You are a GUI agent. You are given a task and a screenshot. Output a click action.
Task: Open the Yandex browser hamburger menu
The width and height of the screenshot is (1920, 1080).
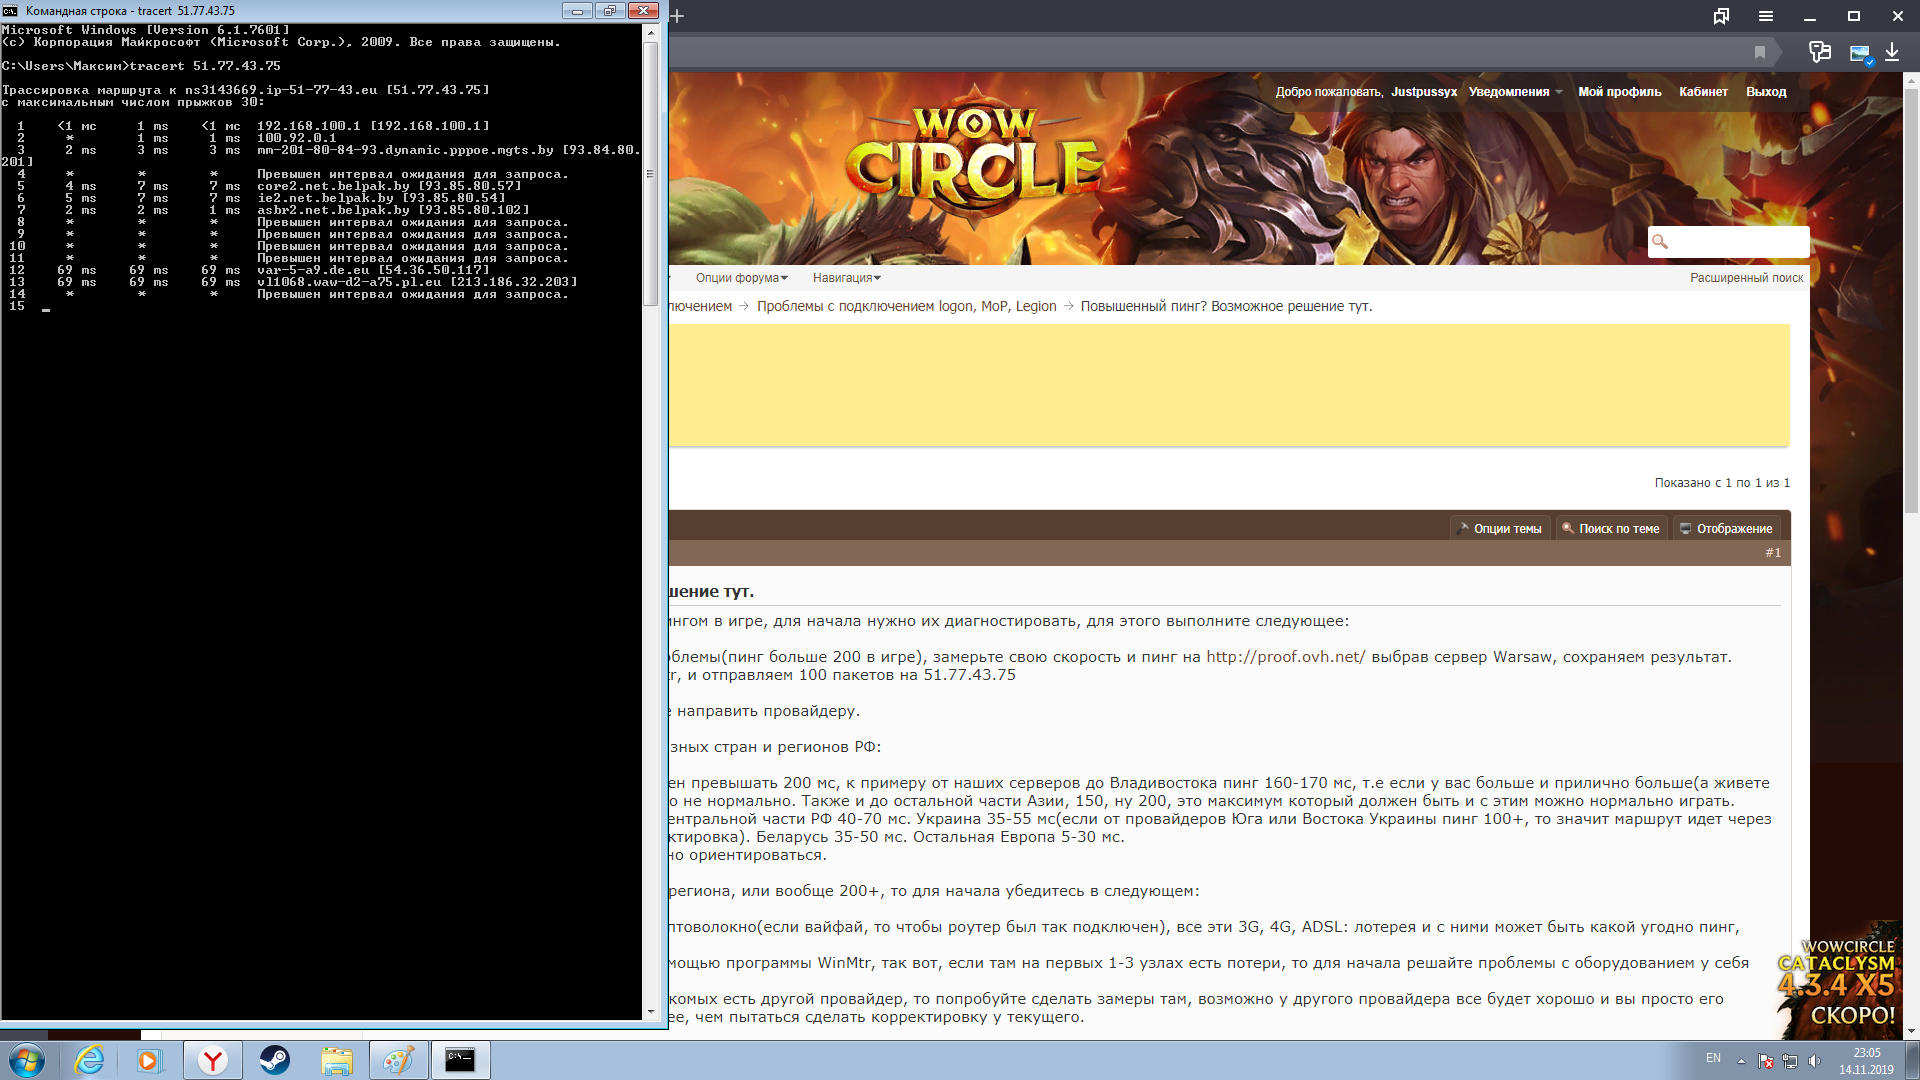[x=1766, y=16]
